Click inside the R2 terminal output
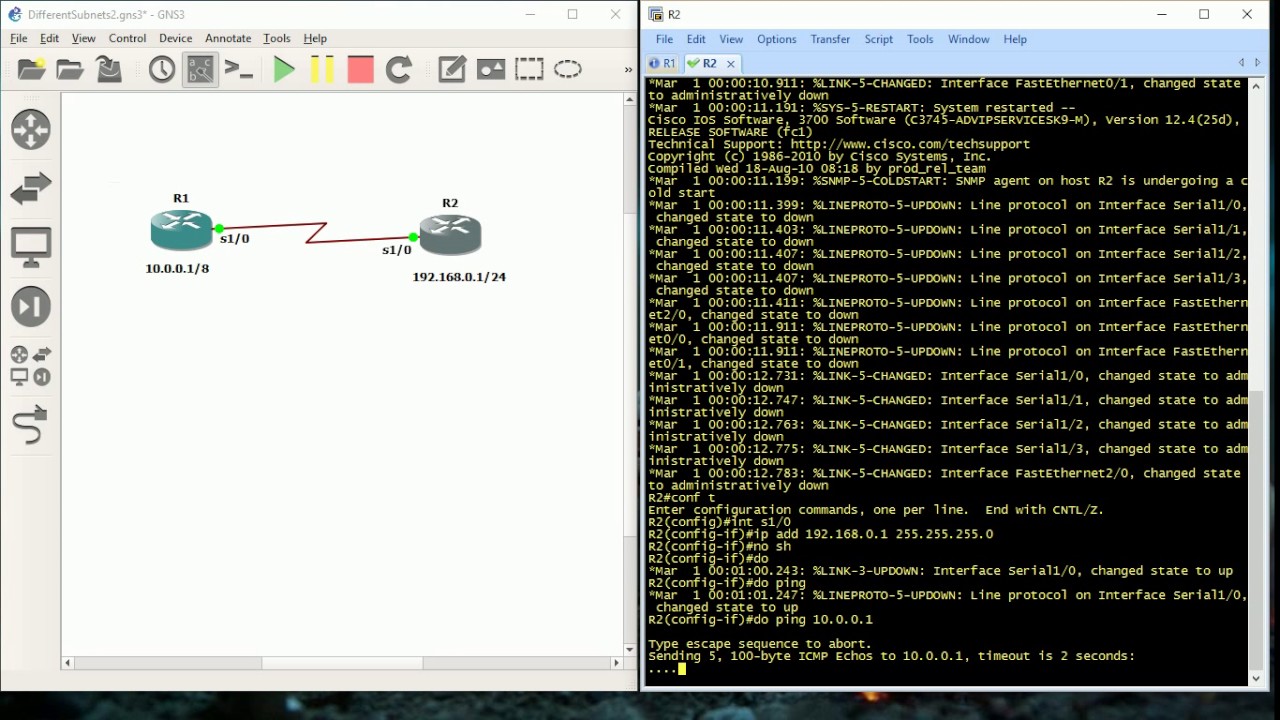 pyautogui.click(x=947, y=380)
